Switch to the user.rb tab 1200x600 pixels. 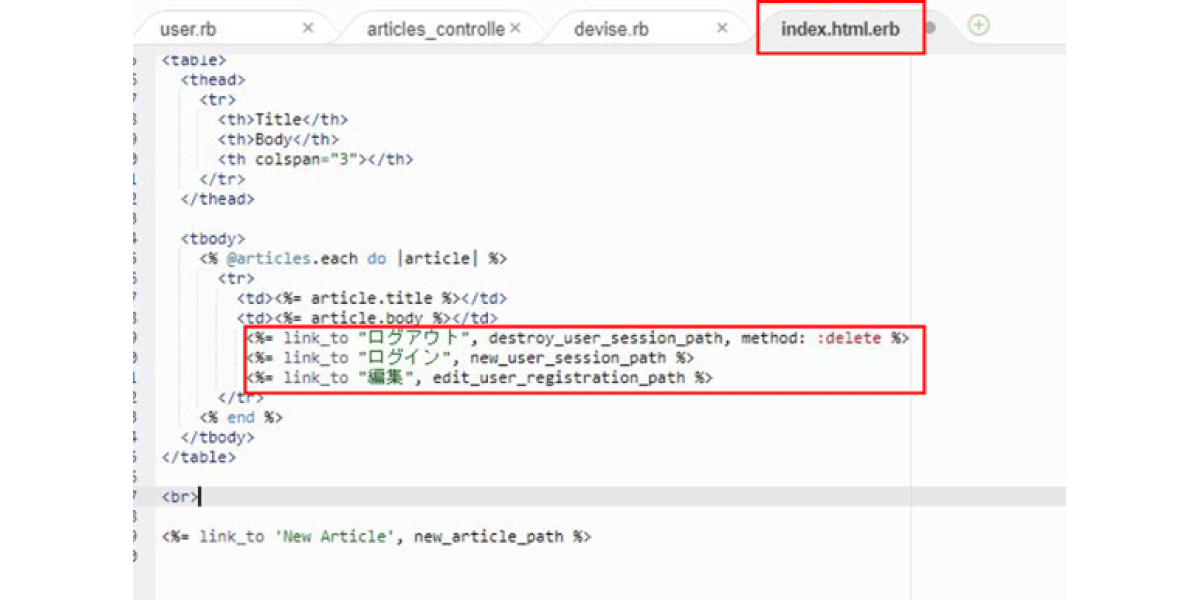[x=188, y=29]
